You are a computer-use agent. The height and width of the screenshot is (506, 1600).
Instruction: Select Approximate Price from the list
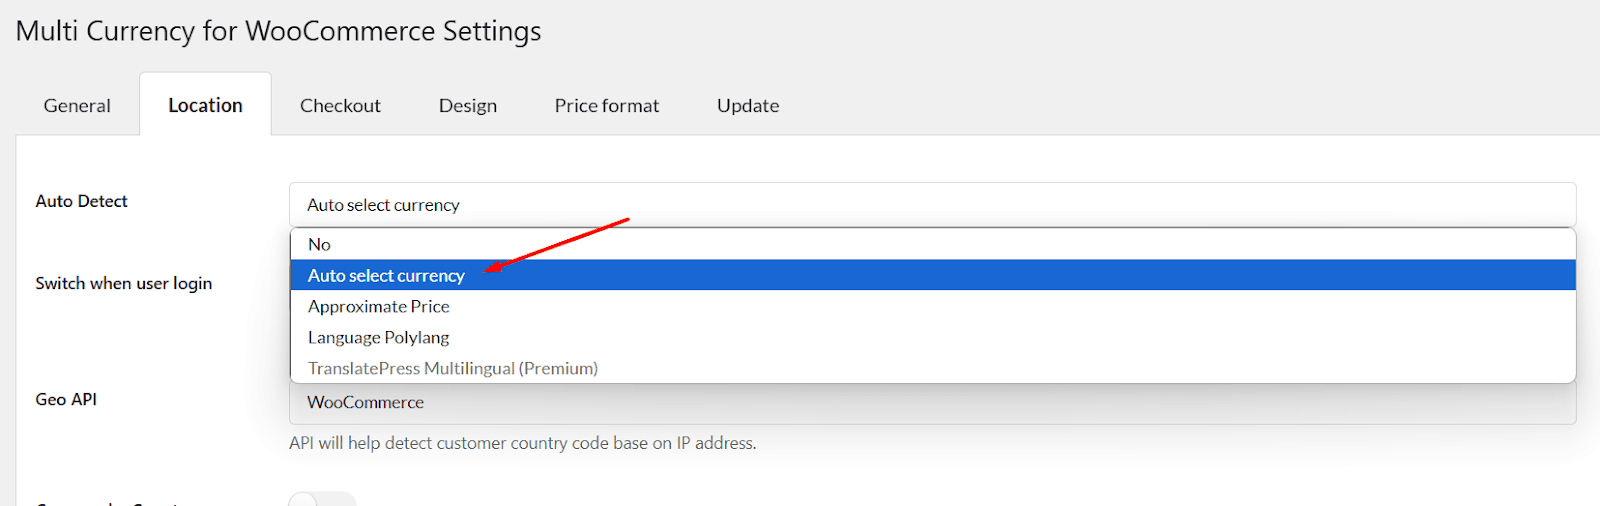coord(932,306)
